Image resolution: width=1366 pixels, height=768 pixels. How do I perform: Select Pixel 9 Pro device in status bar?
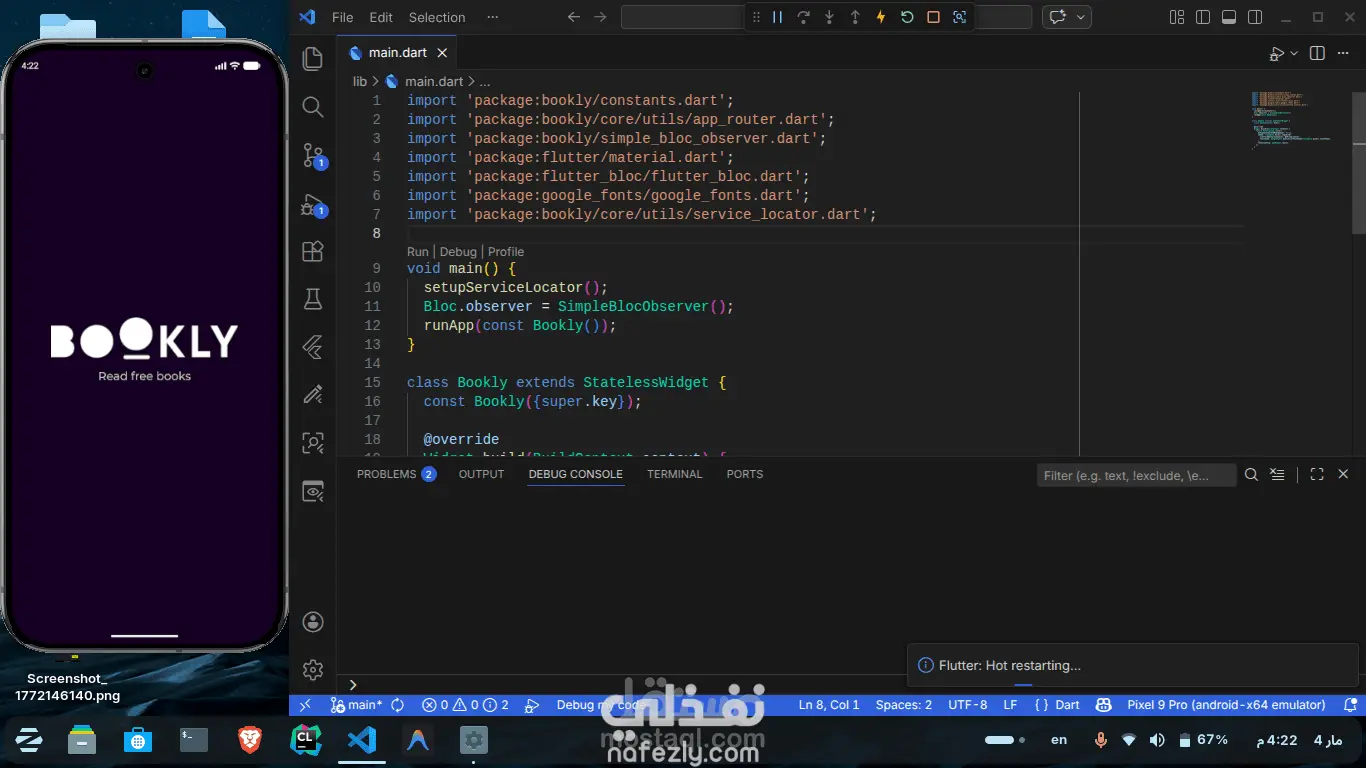click(x=1226, y=705)
